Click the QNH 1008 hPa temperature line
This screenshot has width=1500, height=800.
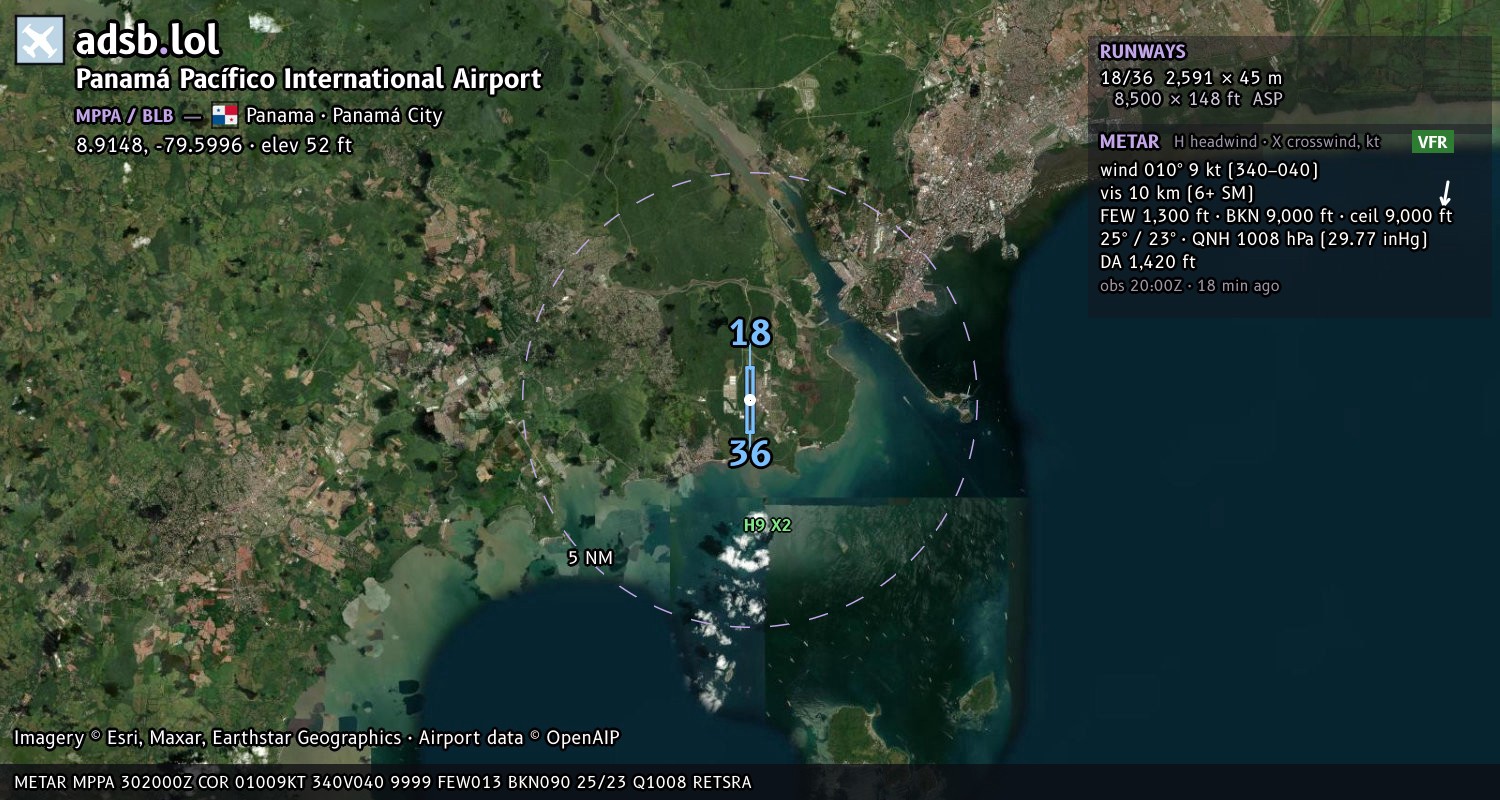coord(1264,240)
